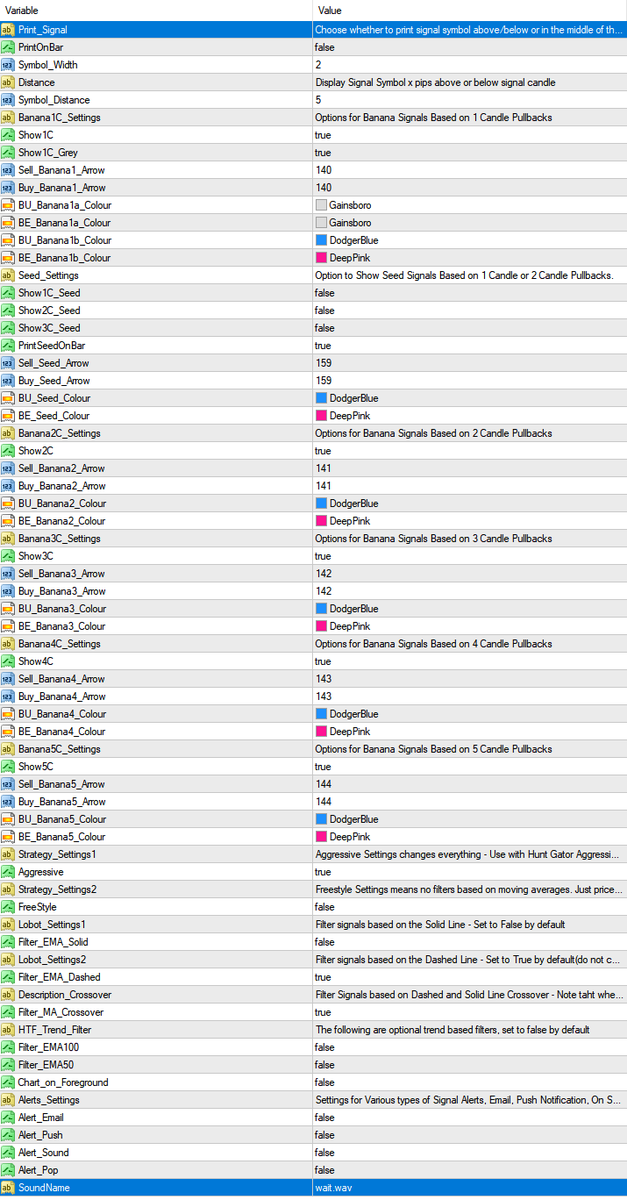Toggle the Alert_Email false value
Viewport: 627px width, 1200px height.
coord(325,1117)
